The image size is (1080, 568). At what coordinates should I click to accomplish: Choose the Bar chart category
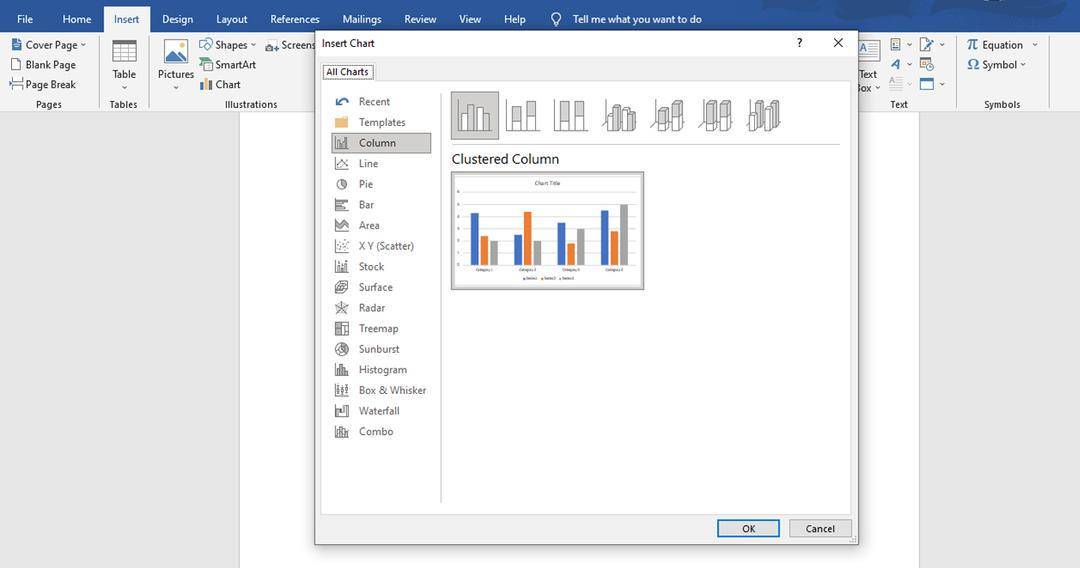(x=381, y=204)
